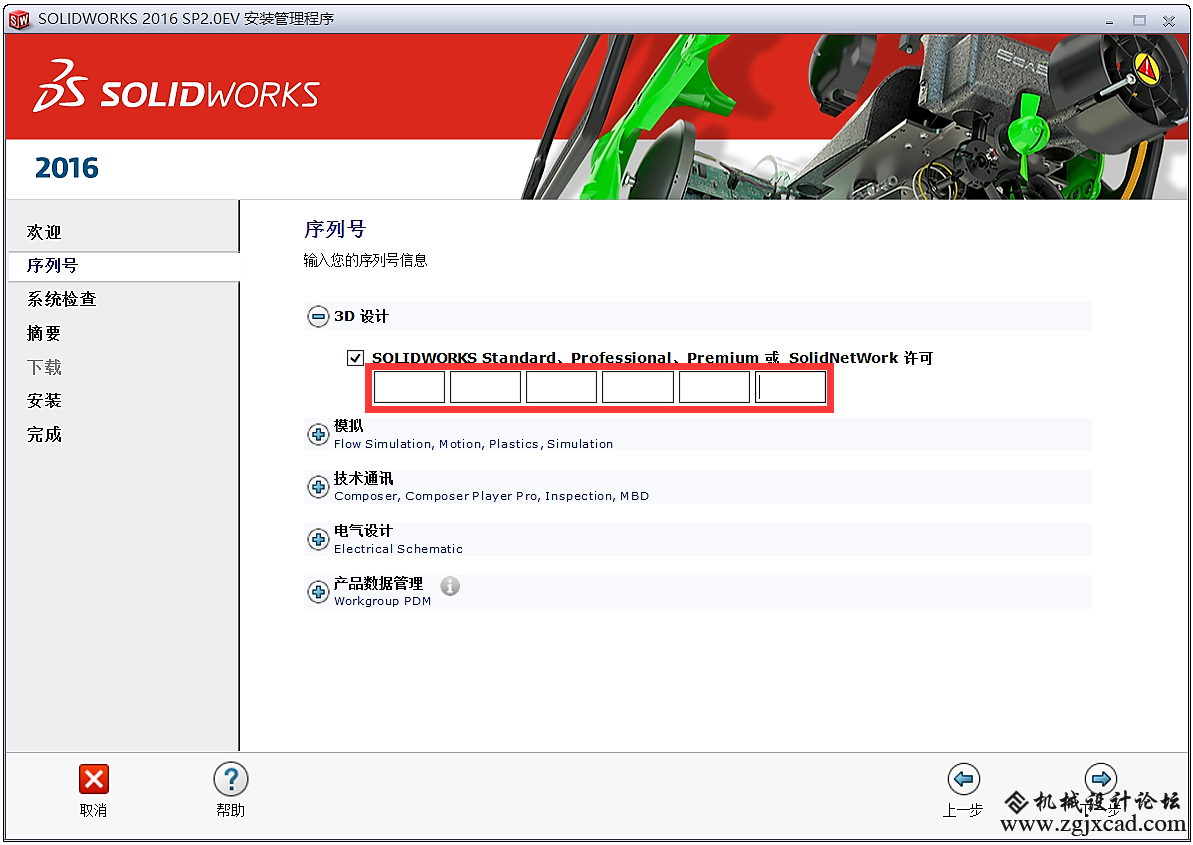Expand the 模拟 section
Viewport: 1193px width, 845px height.
318,434
